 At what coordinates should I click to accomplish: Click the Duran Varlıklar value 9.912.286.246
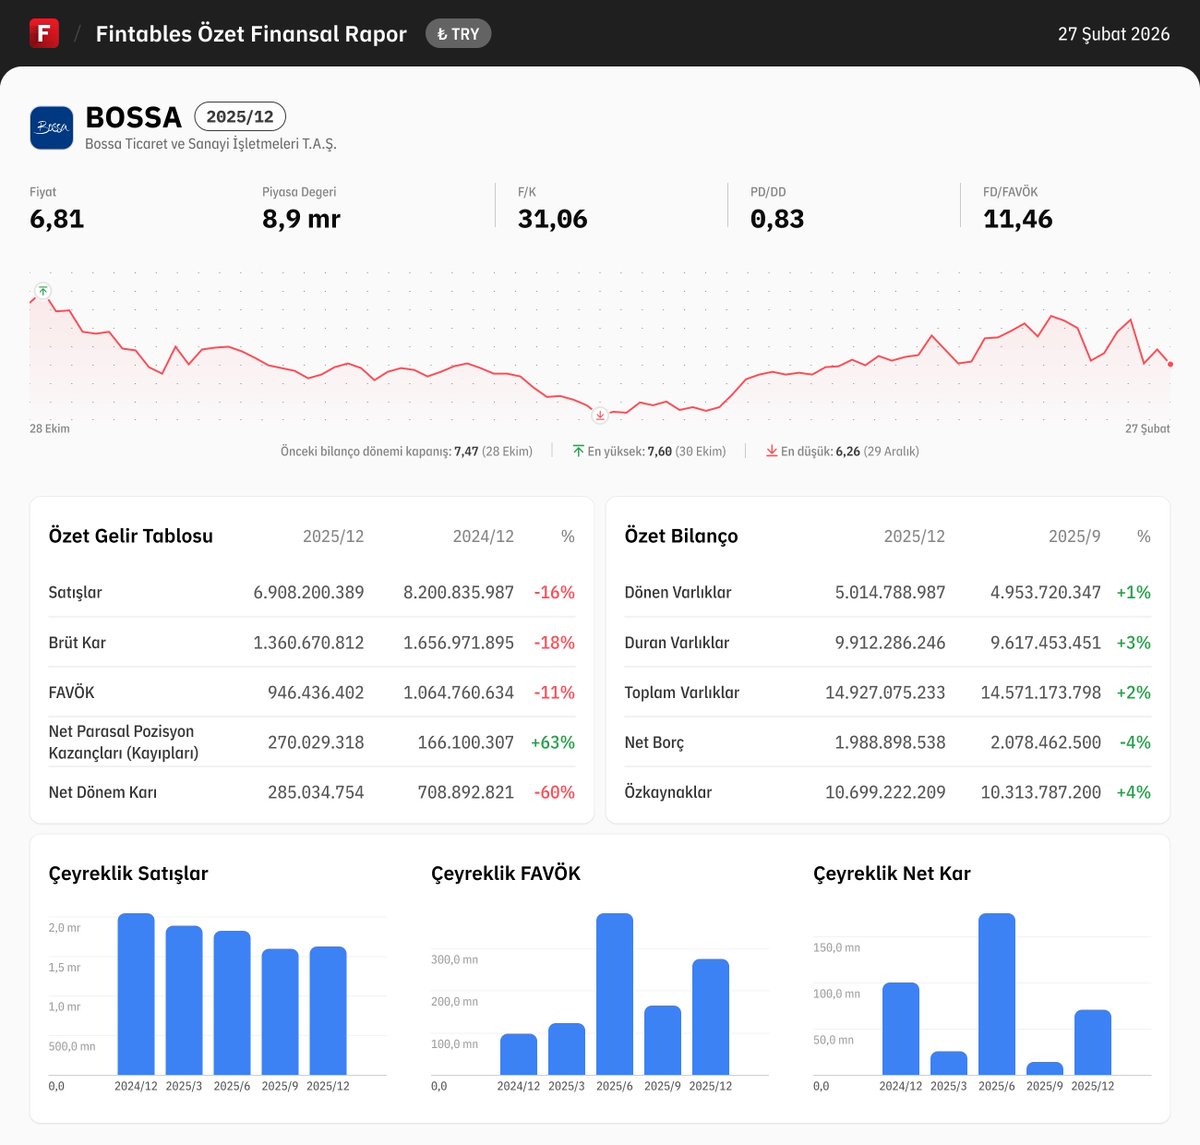coord(890,642)
